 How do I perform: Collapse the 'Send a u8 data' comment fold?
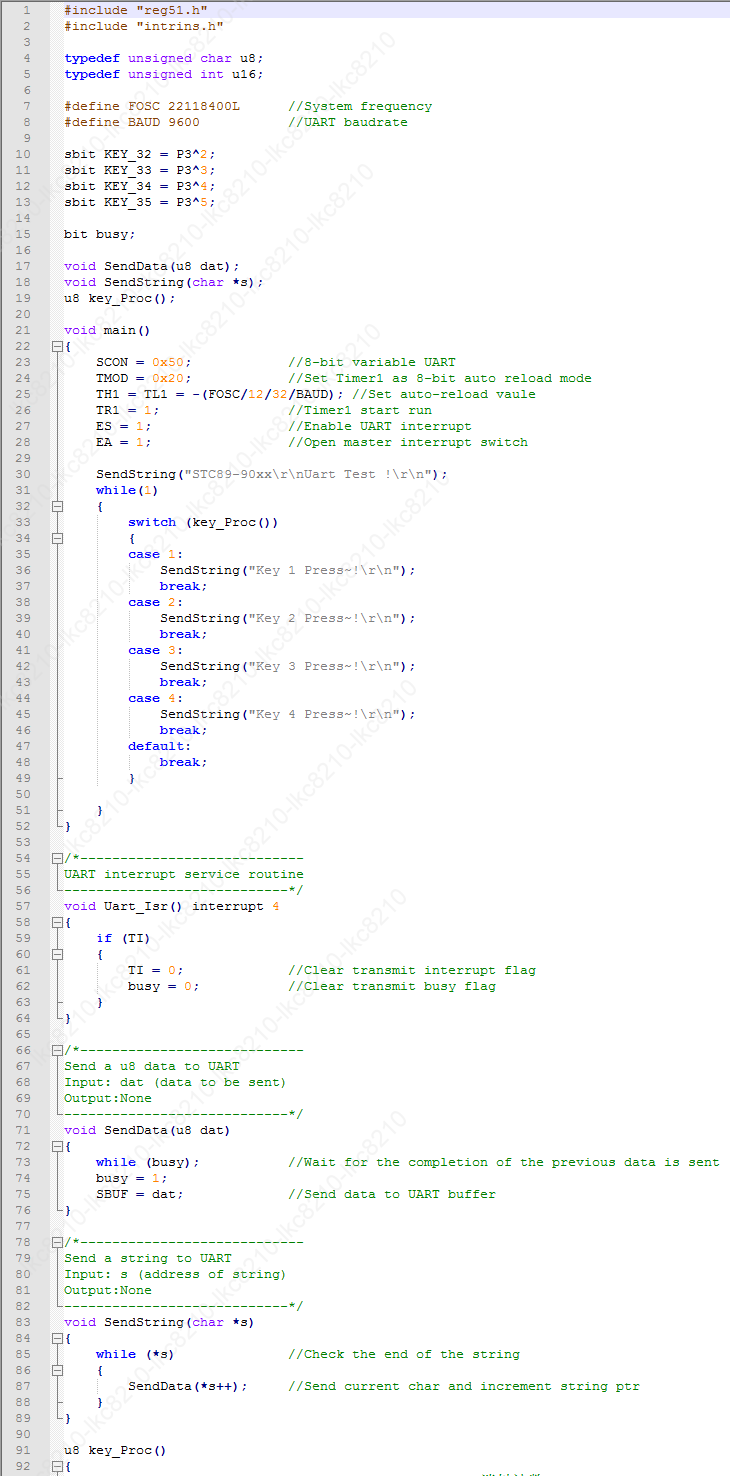(56, 1050)
